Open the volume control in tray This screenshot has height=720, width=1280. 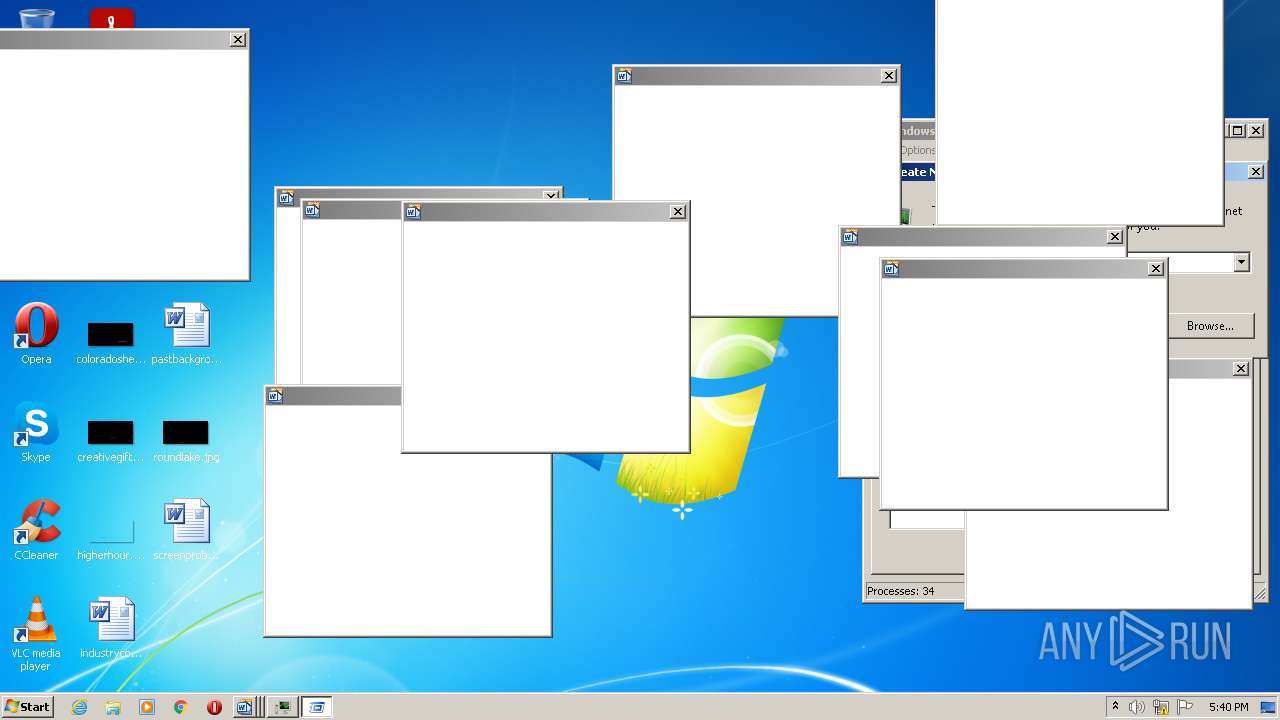[1137, 707]
